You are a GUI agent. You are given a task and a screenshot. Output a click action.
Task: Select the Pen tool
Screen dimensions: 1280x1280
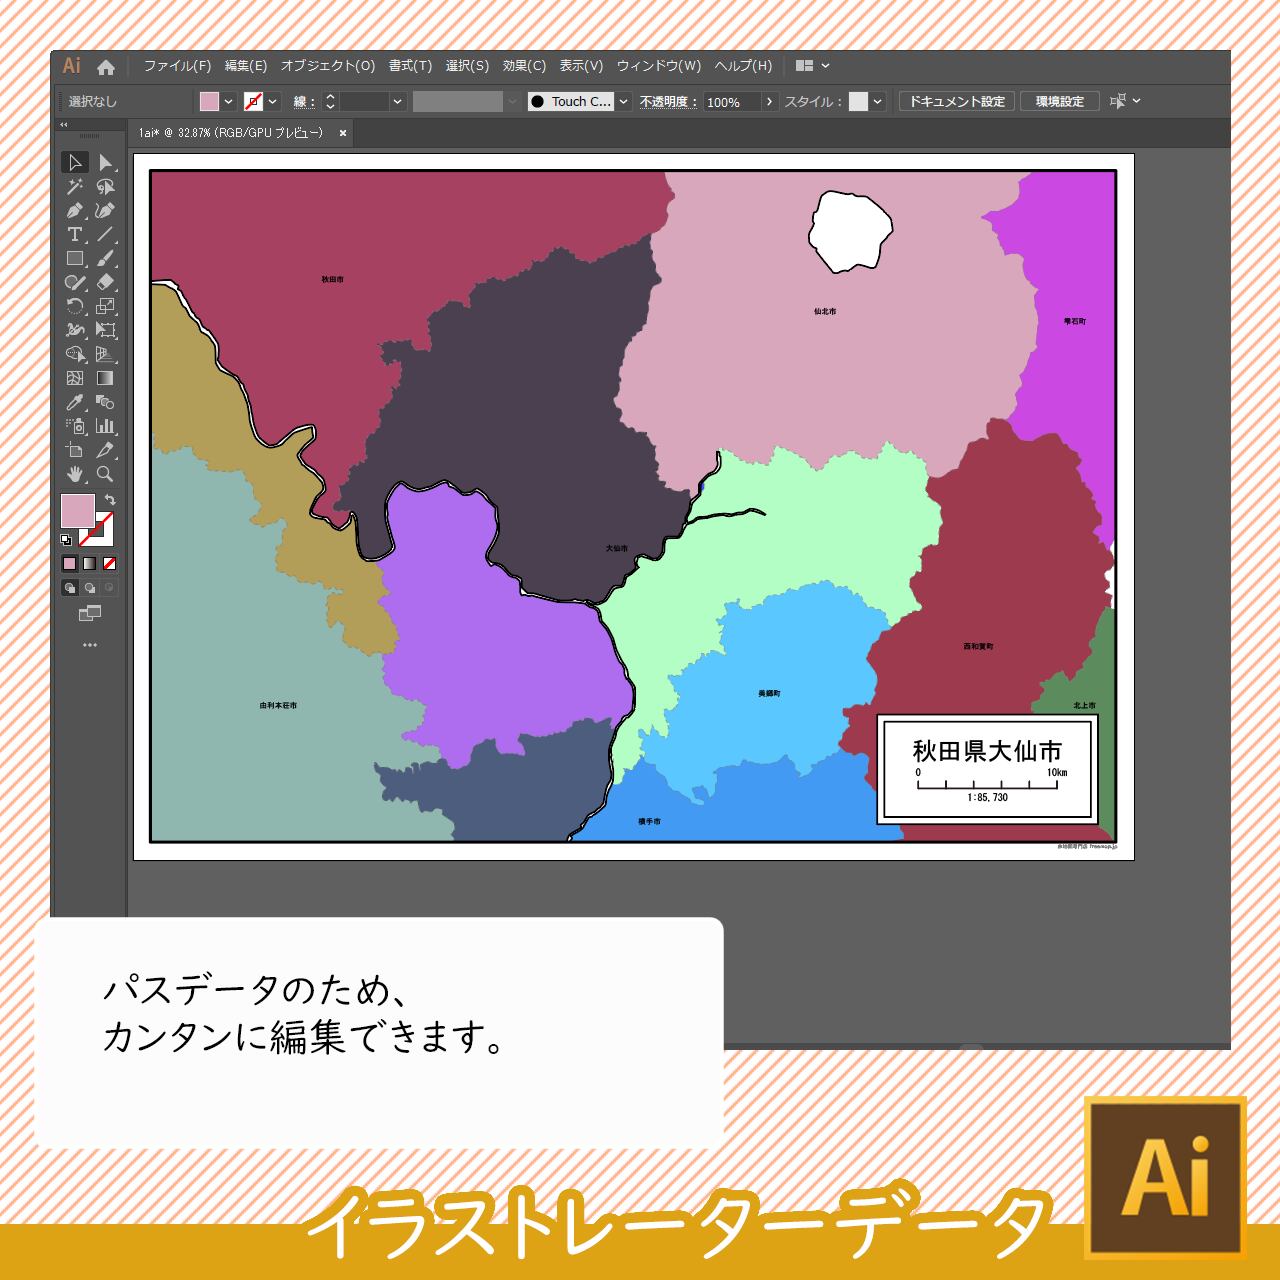tap(75, 210)
